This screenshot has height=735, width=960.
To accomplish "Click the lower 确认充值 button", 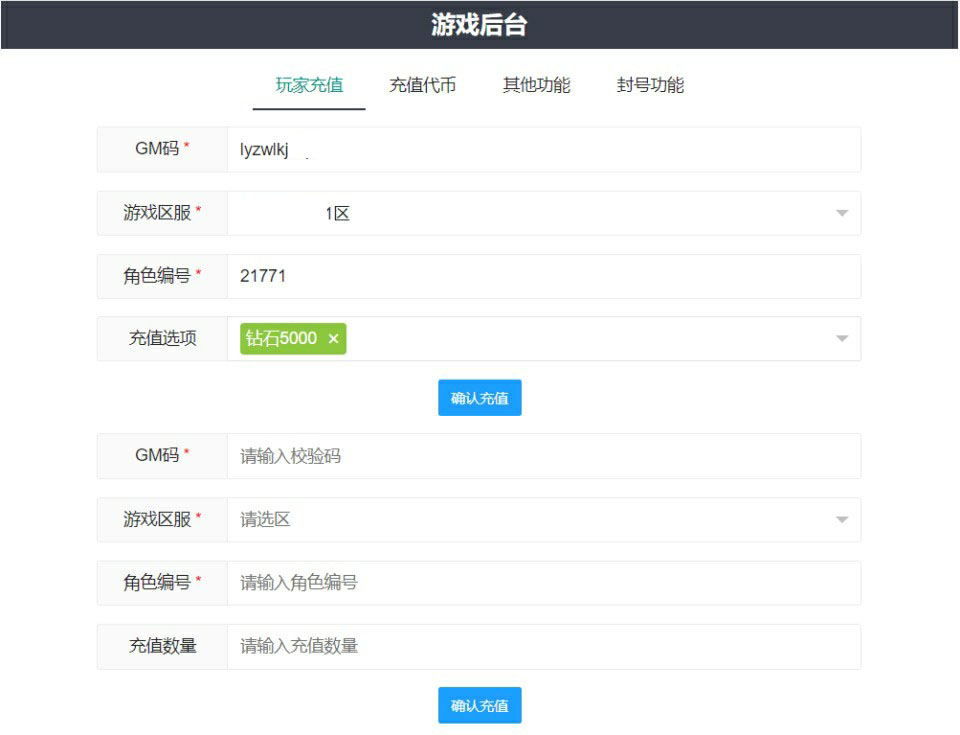I will 479,706.
